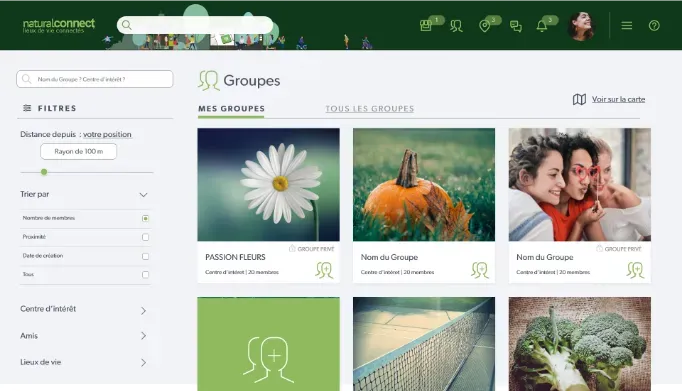Open the three women group thumbnail
The height and width of the screenshot is (391, 682).
pyautogui.click(x=580, y=184)
